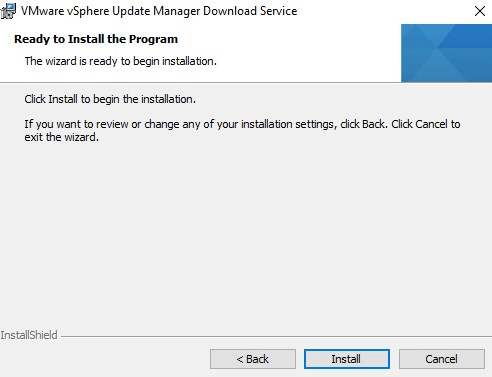Click the 'If you want to review' paragraph
The image size is (492, 377).
242,130
